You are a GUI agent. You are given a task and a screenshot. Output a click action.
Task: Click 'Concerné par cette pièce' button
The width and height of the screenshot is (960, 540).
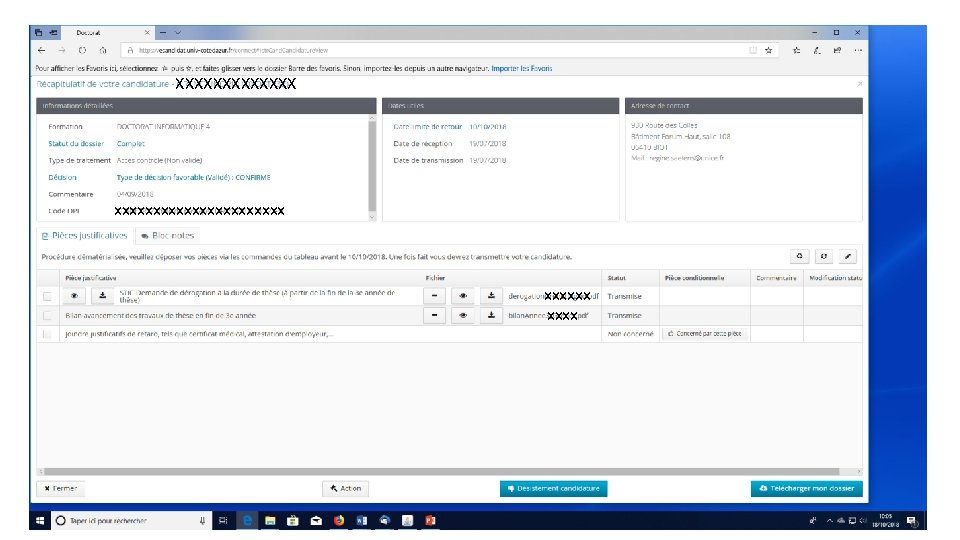pyautogui.click(x=704, y=334)
